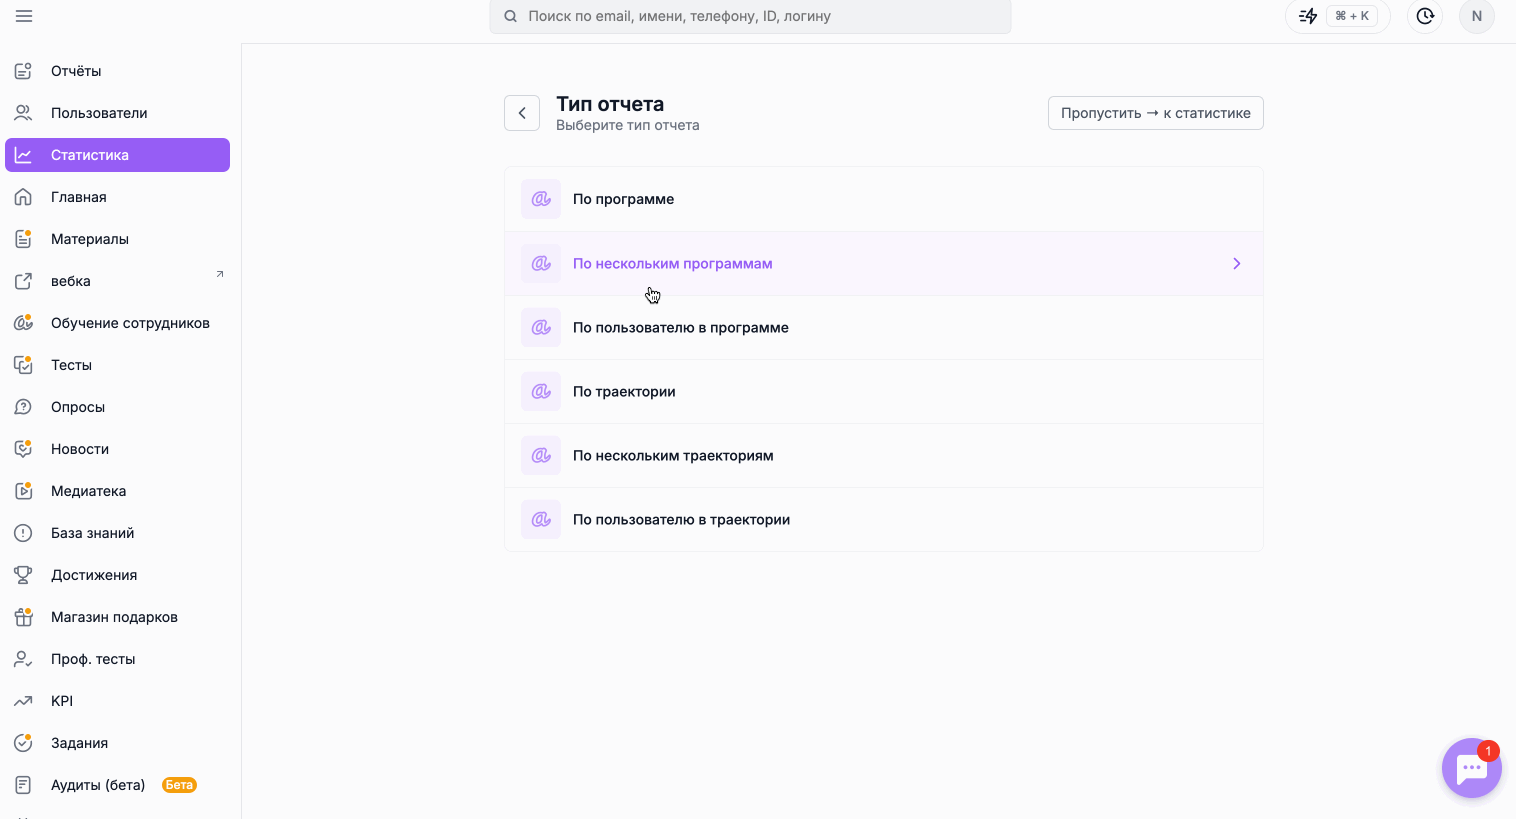The image size is (1516, 819).
Task: Open the hamburger menu icon
Action: click(x=24, y=16)
